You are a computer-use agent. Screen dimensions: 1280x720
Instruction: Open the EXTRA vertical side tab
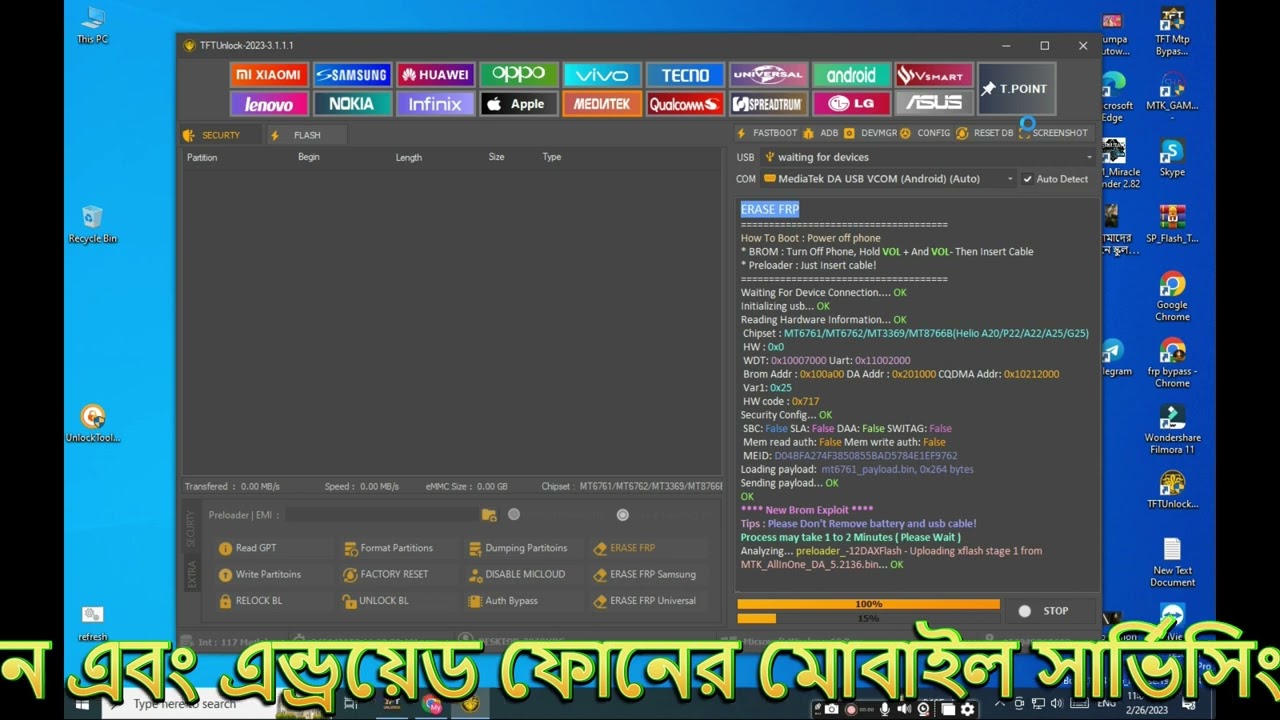(190, 574)
